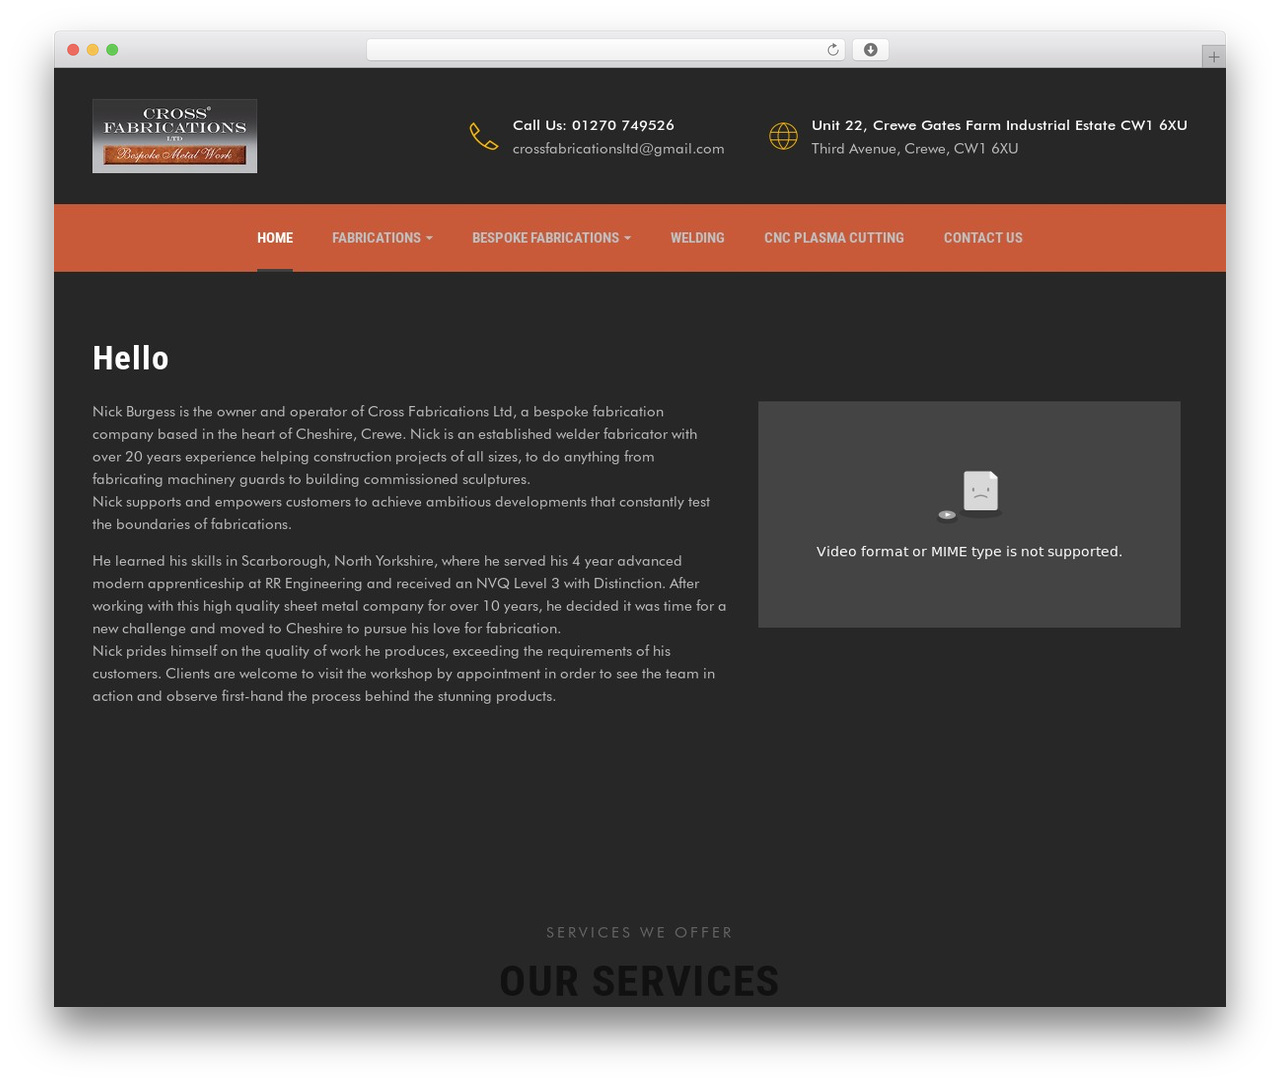Click the orange phone icon
Screen dimensions: 1280x1084
tap(484, 136)
